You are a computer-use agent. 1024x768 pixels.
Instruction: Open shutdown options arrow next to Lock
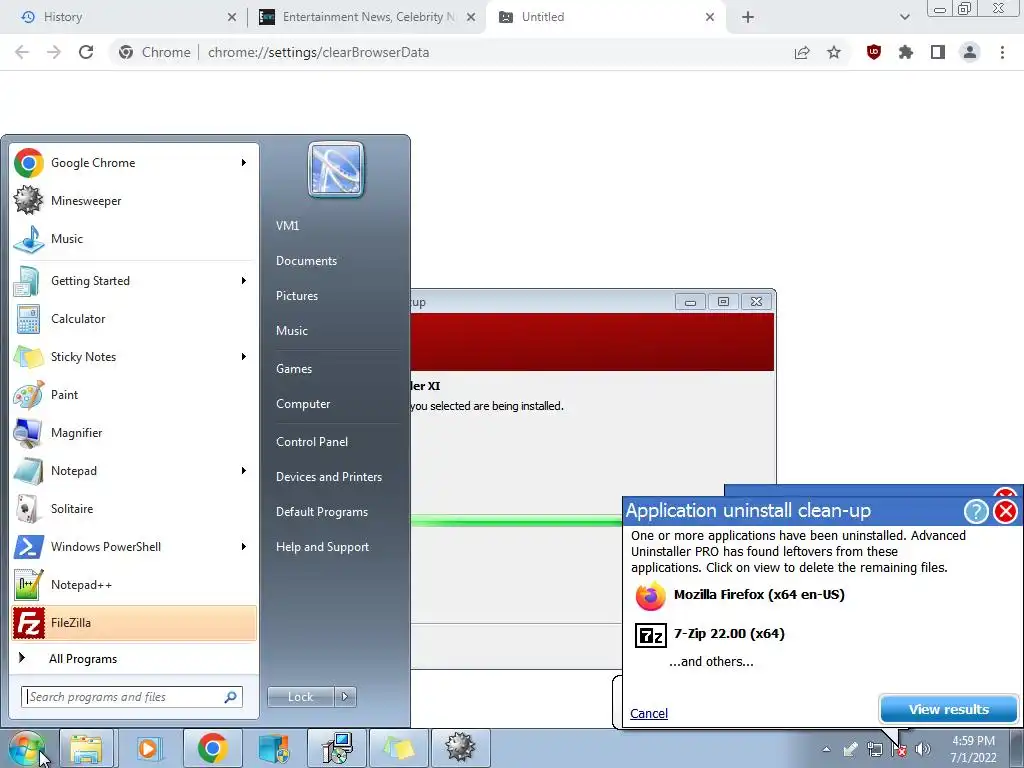coord(345,697)
